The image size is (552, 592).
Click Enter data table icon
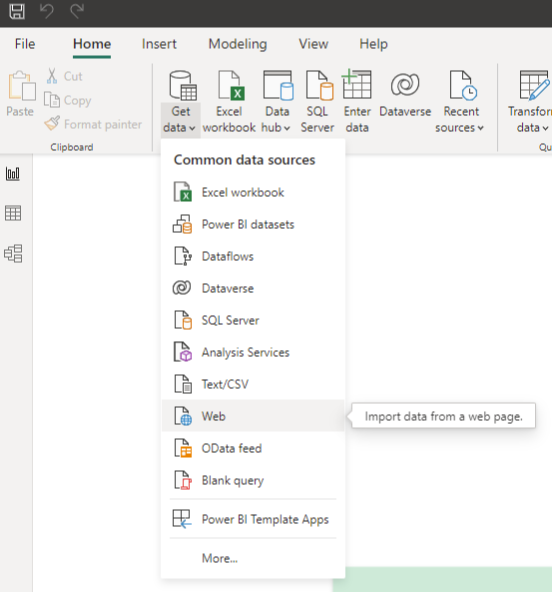356,84
